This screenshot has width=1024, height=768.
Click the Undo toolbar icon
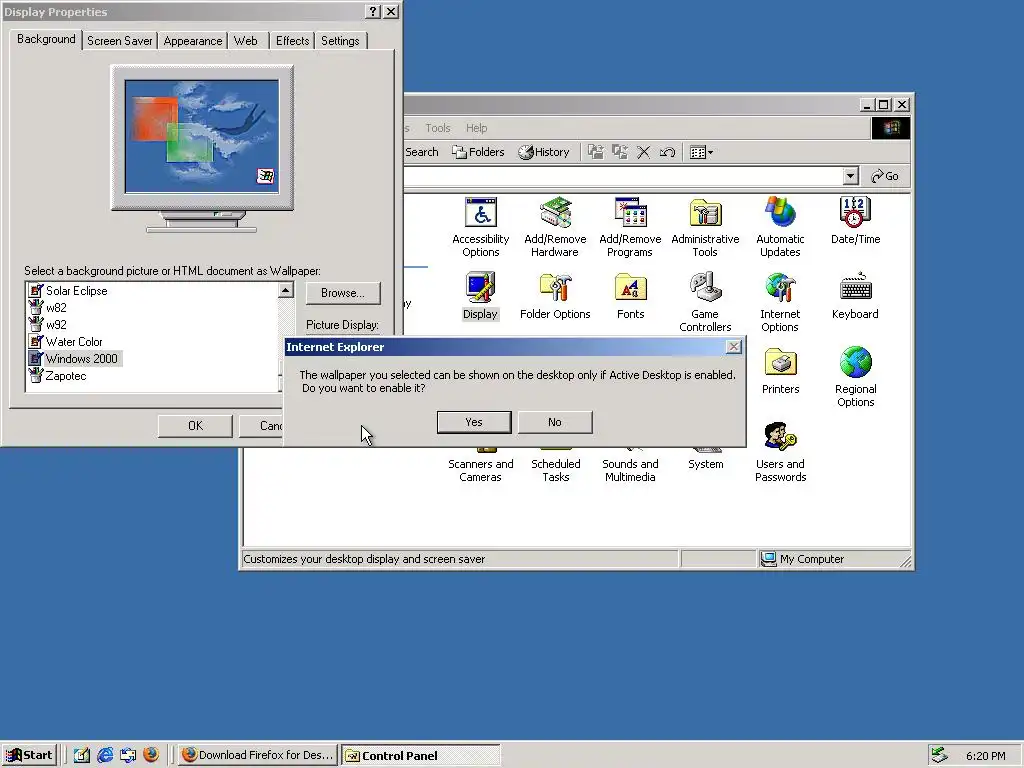point(667,152)
